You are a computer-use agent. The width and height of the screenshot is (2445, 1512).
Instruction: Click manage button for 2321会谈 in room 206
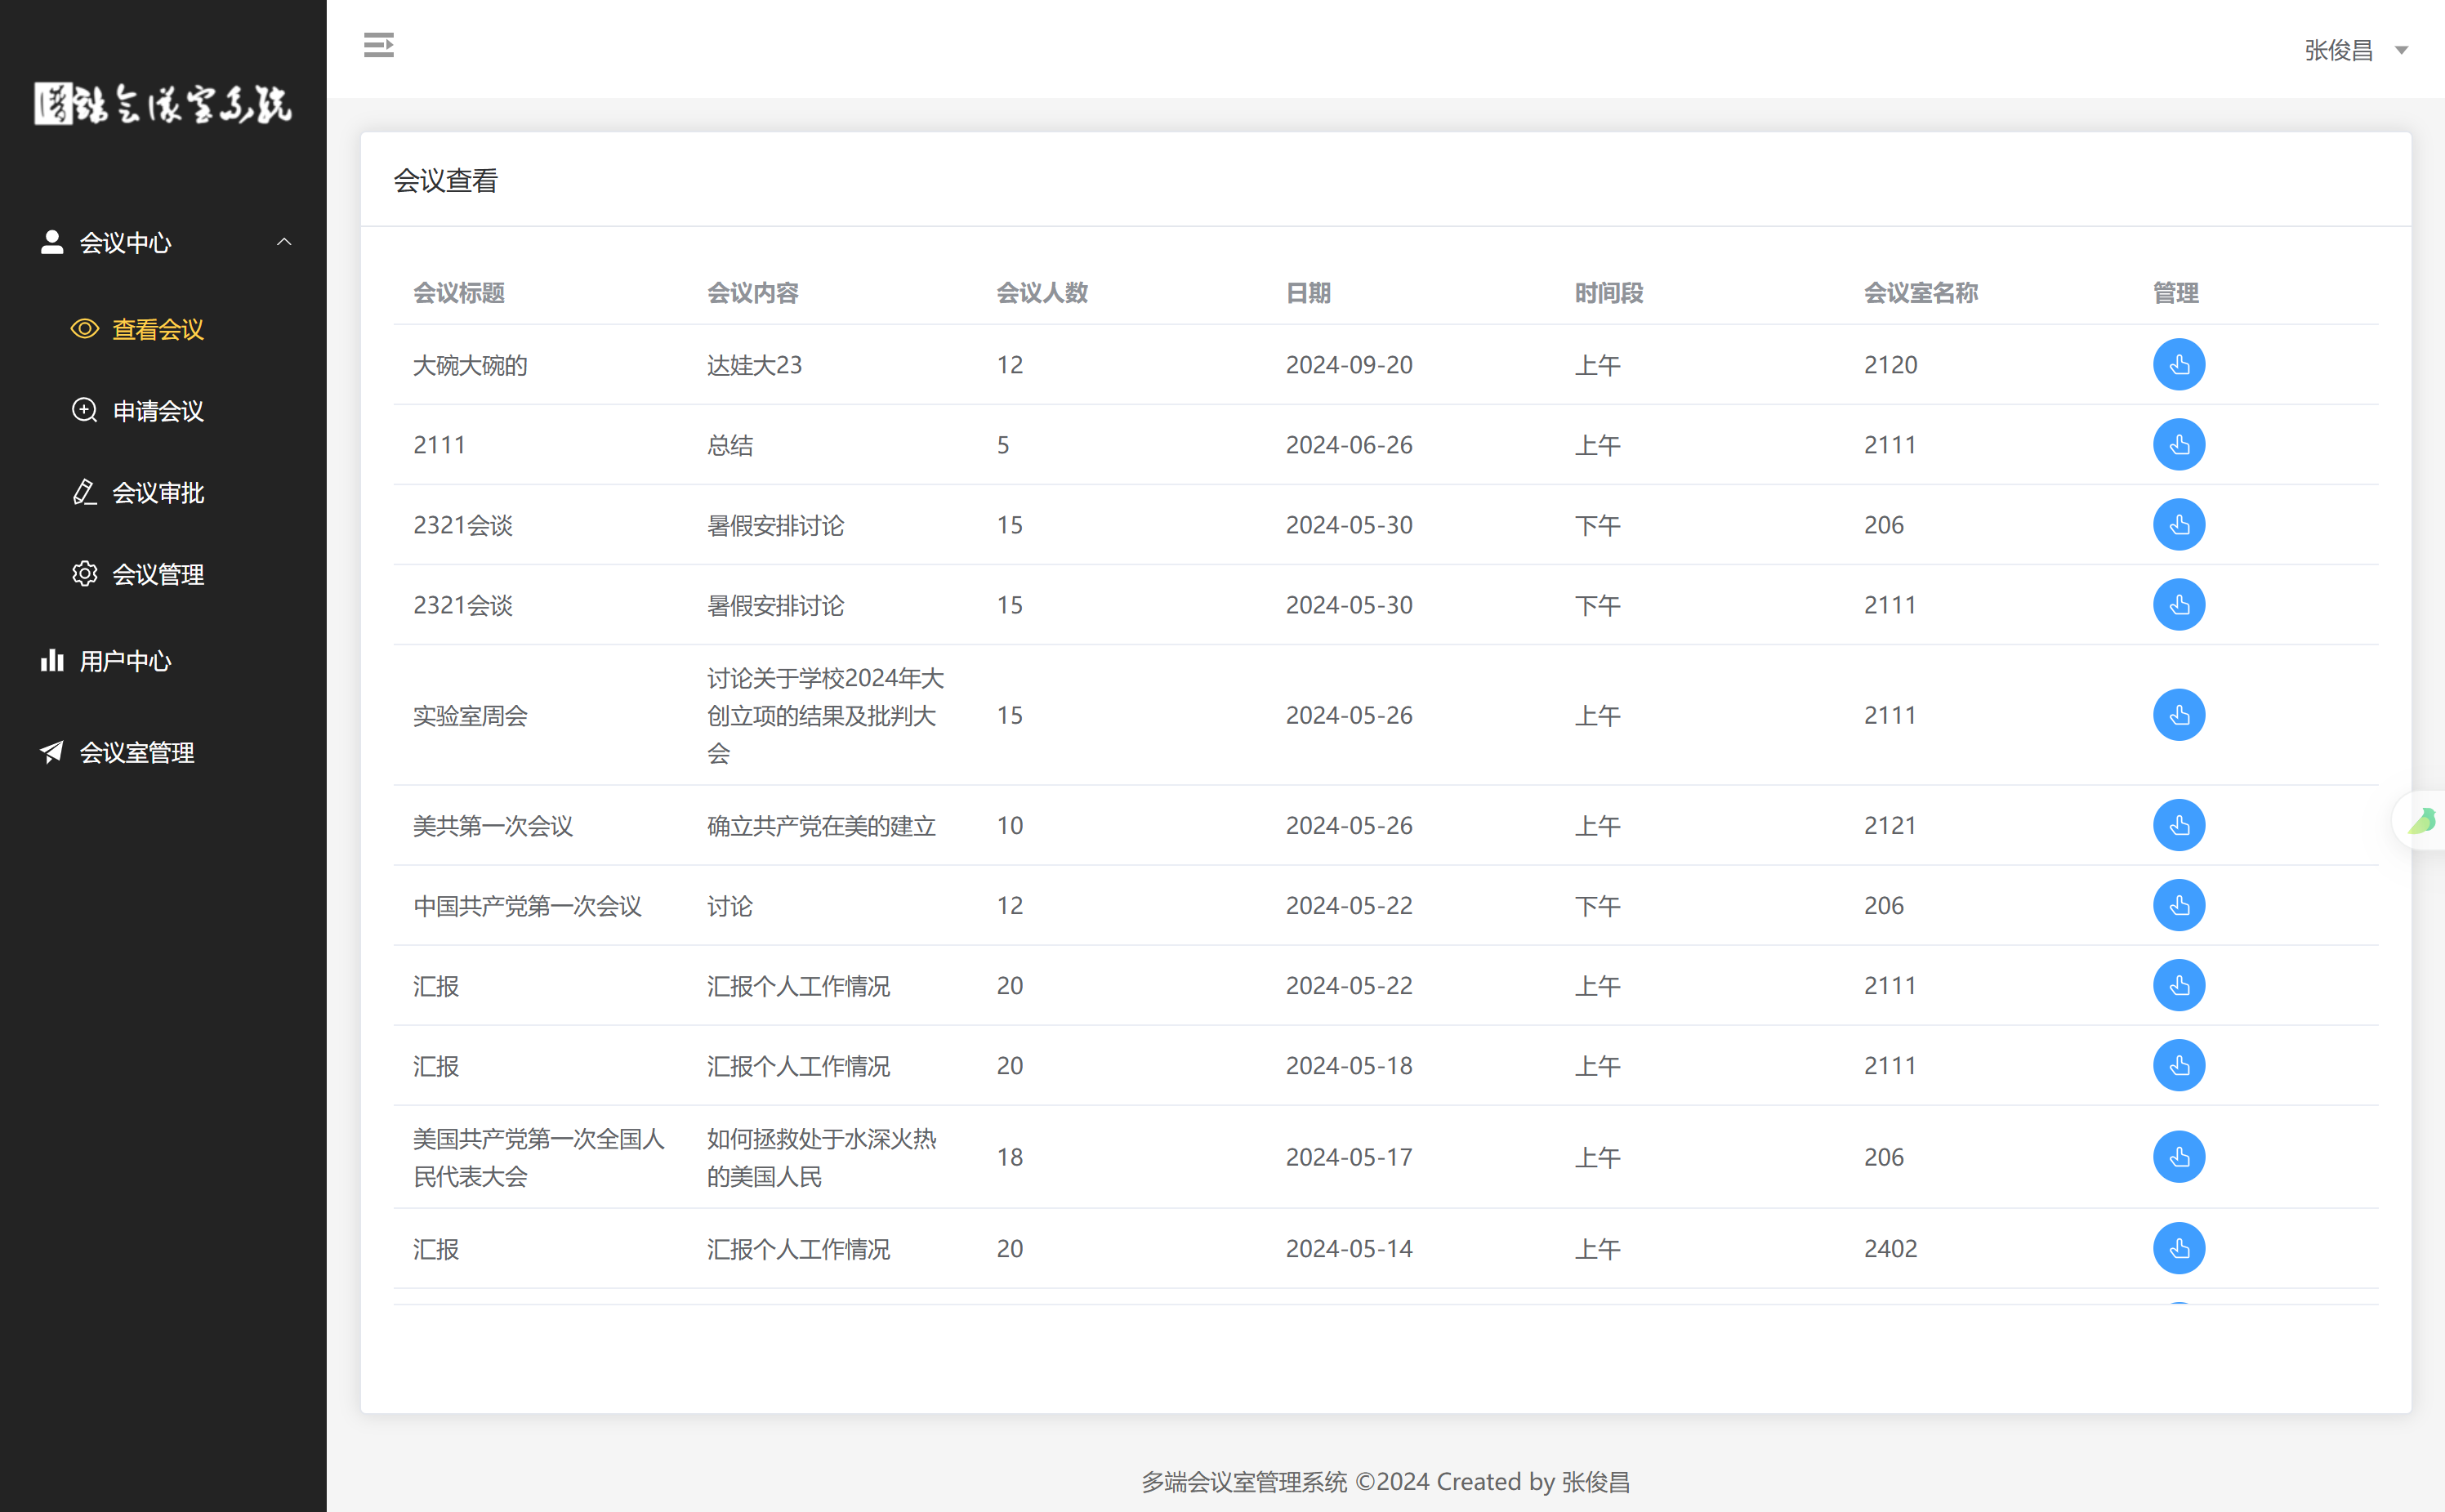2179,524
